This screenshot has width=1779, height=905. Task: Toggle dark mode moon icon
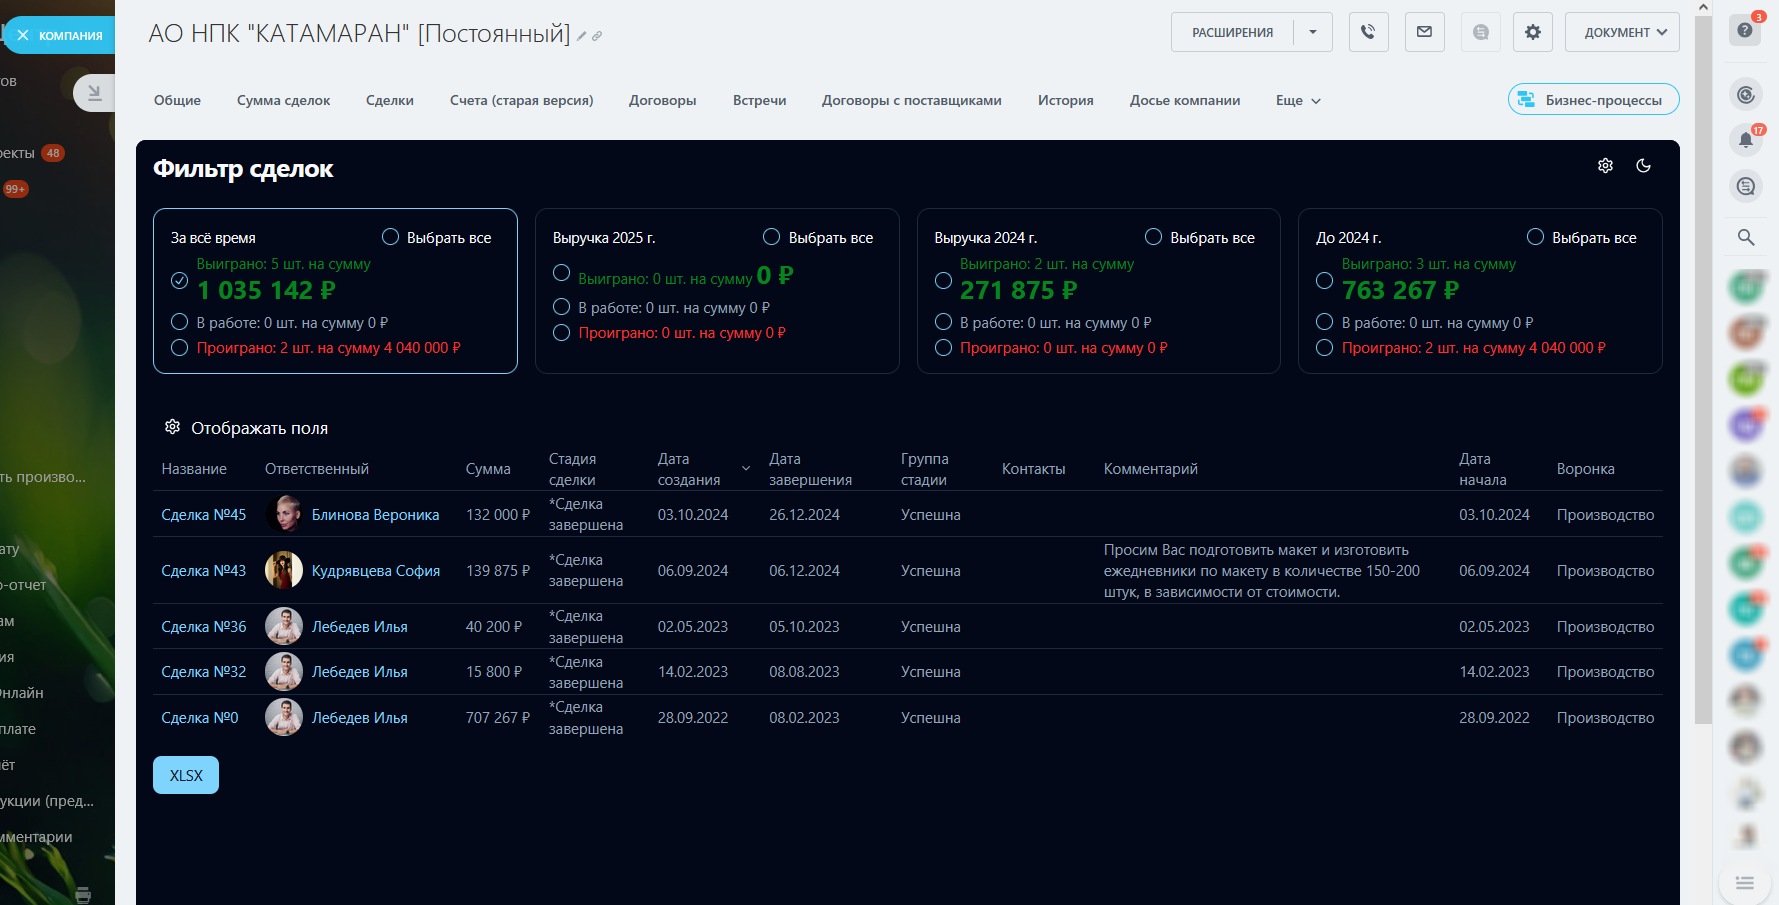tap(1643, 166)
